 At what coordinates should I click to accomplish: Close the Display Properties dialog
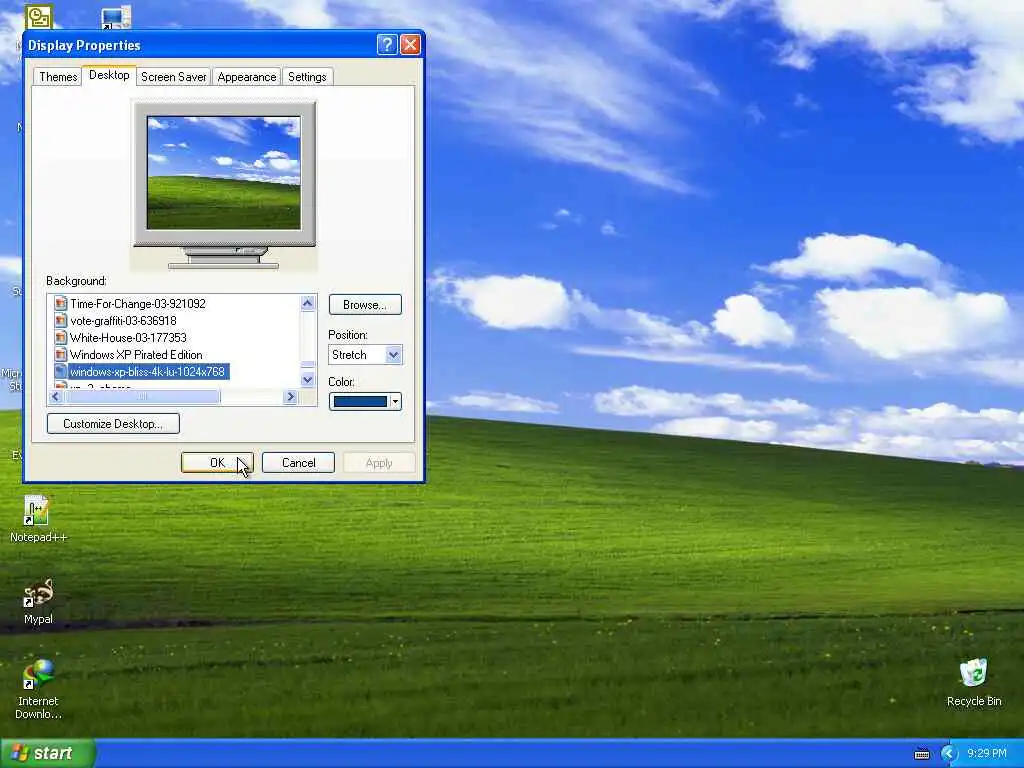coord(410,44)
